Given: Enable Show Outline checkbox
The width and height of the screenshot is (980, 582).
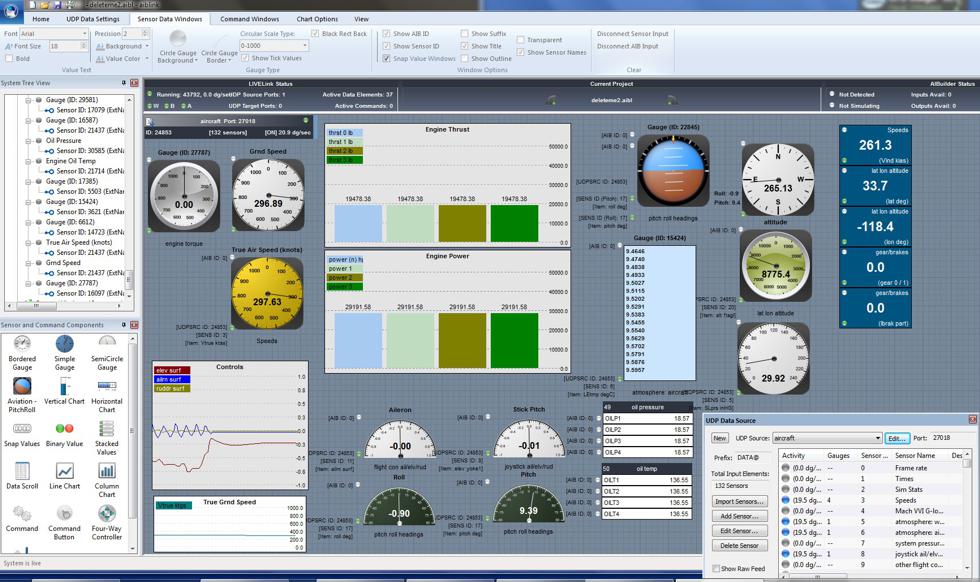Looking at the screenshot, I should click(464, 58).
